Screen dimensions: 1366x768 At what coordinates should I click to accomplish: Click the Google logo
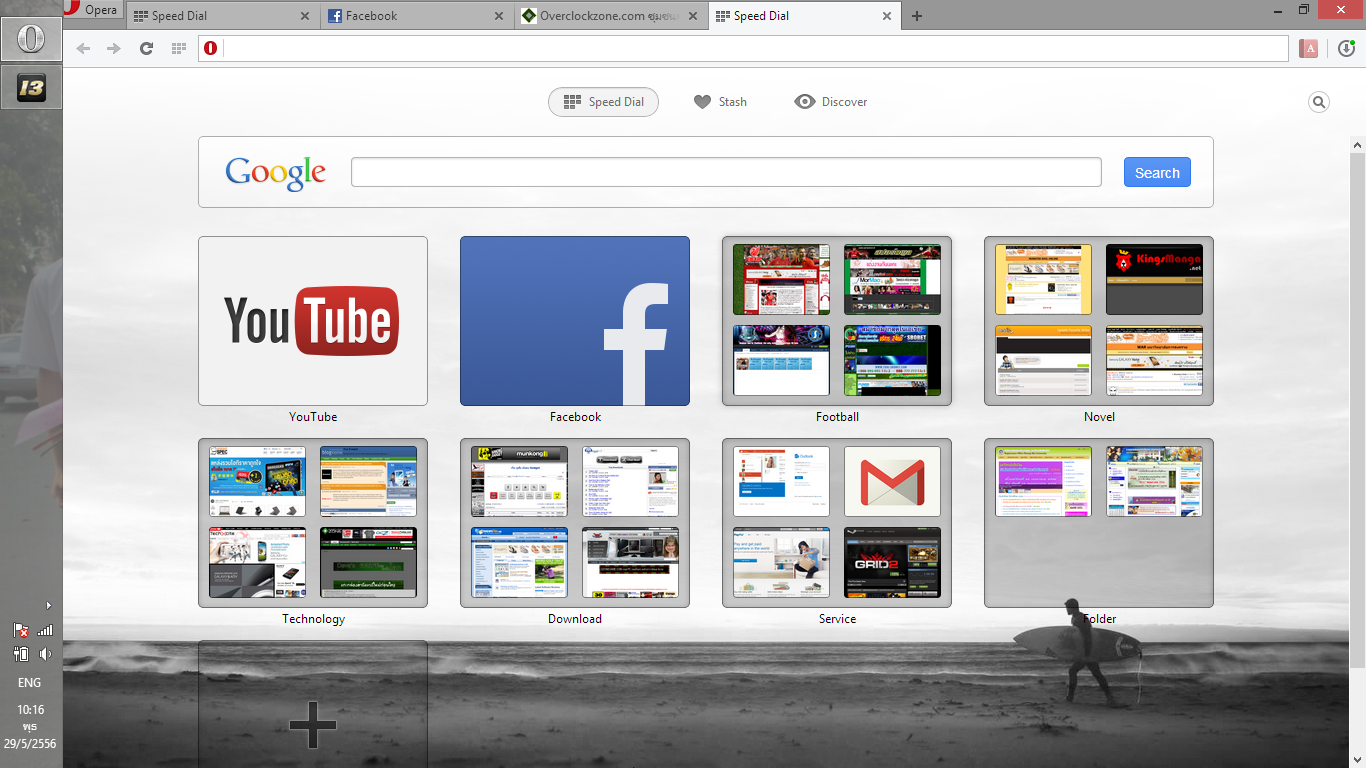coord(276,173)
